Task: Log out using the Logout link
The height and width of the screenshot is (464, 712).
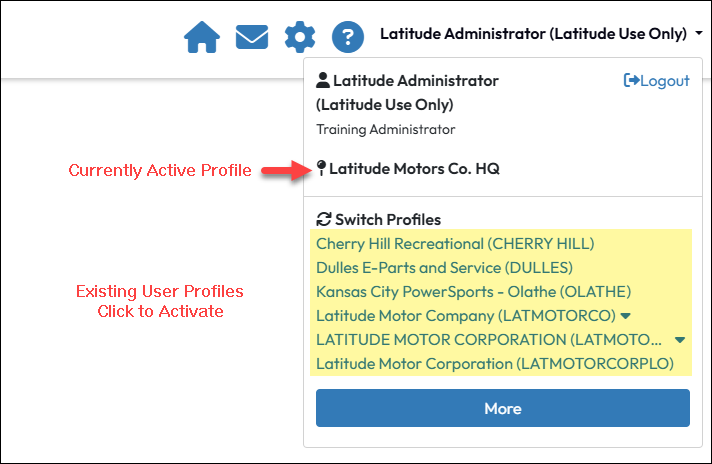Action: tap(656, 81)
